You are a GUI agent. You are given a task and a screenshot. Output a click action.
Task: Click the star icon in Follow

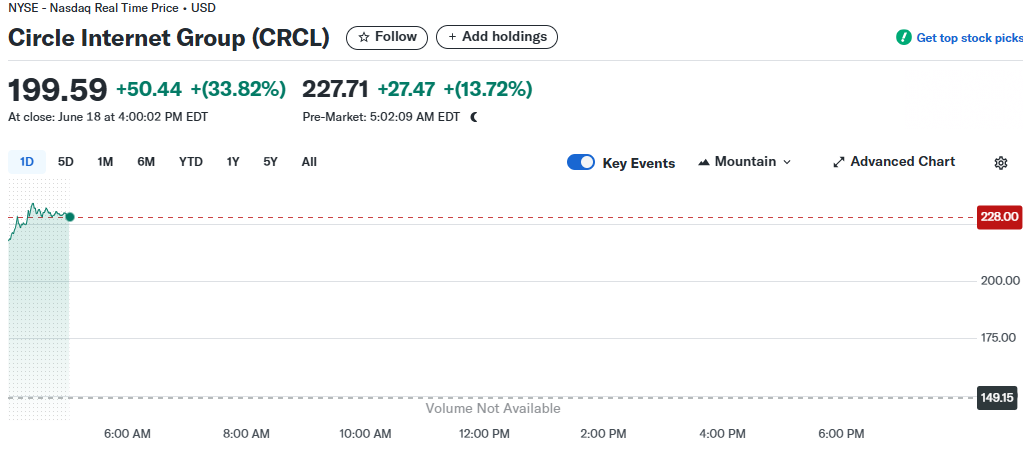[x=364, y=37]
